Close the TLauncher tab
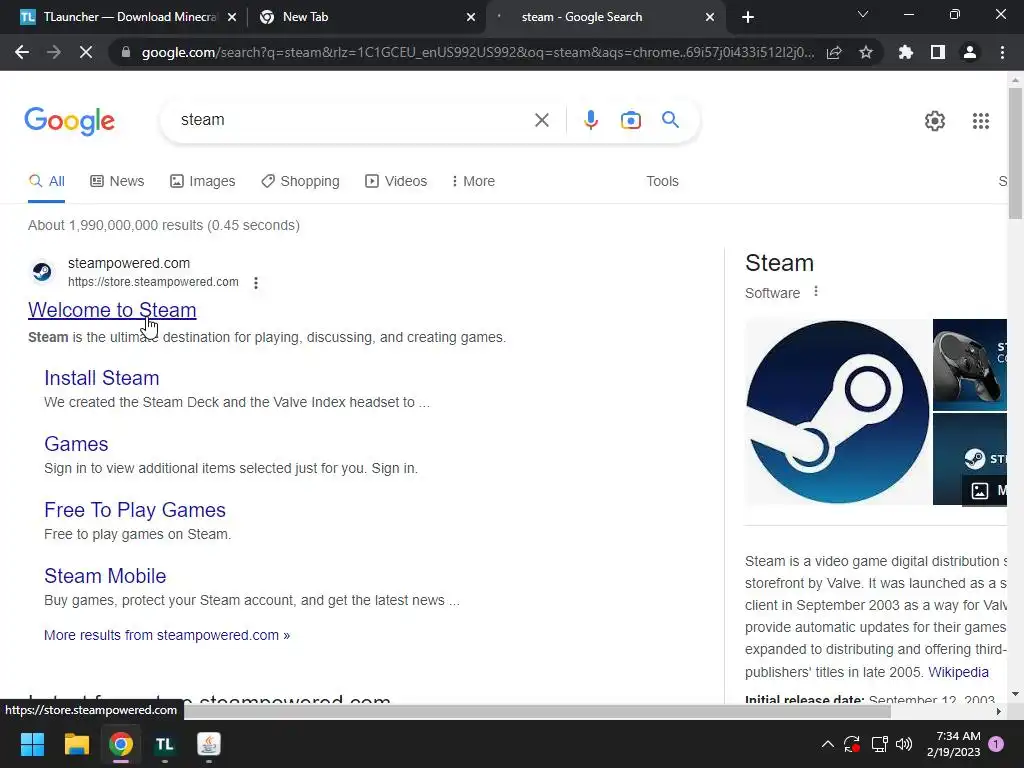 tap(232, 18)
